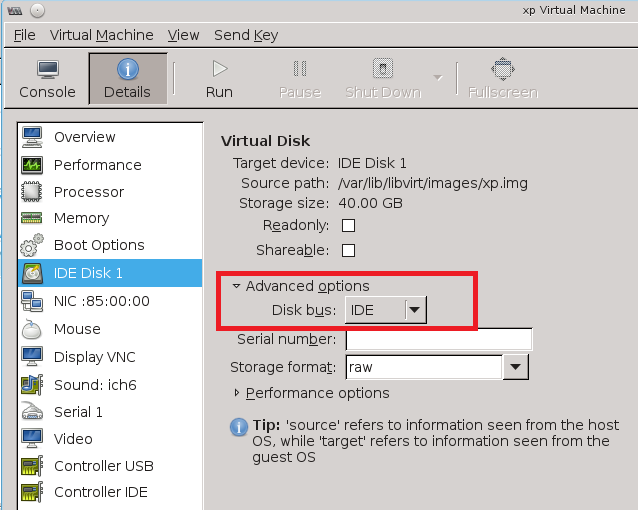
Task: Select NIC :85:00:00 in hardware list
Action: tap(101, 300)
